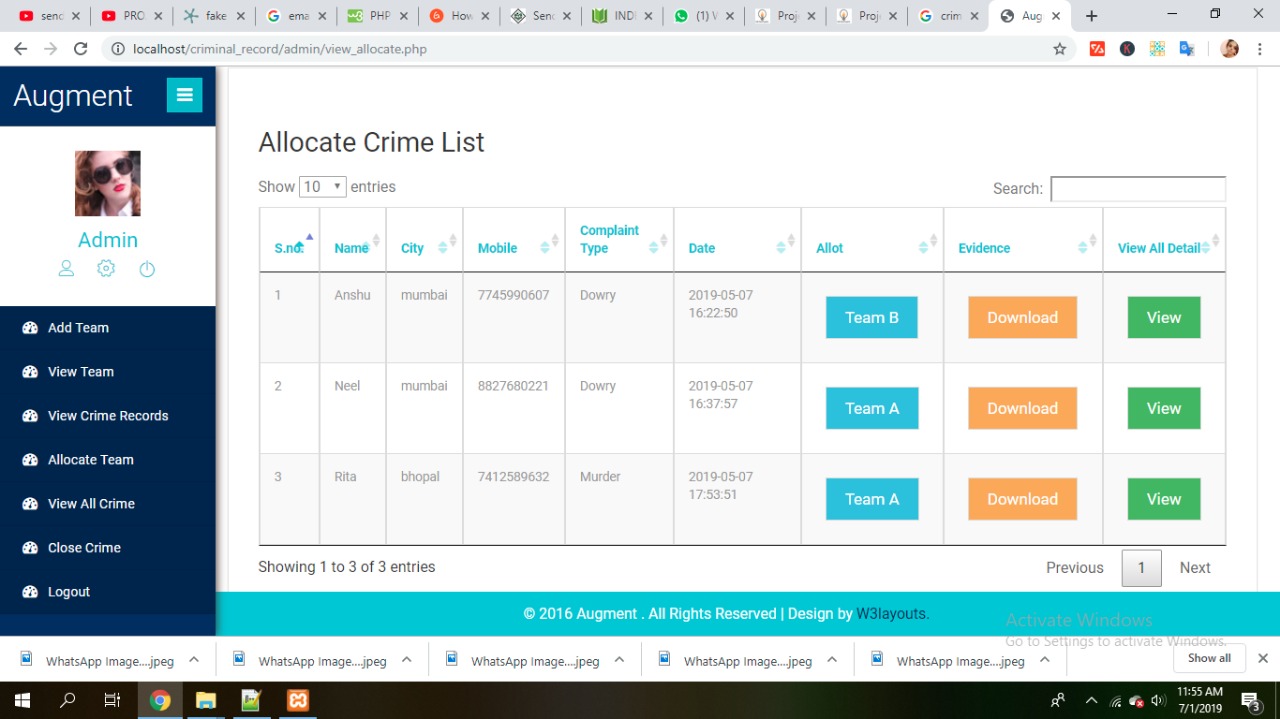Open XAMPP from the Windows taskbar
Screen dimensions: 1280x719
[x=297, y=700]
